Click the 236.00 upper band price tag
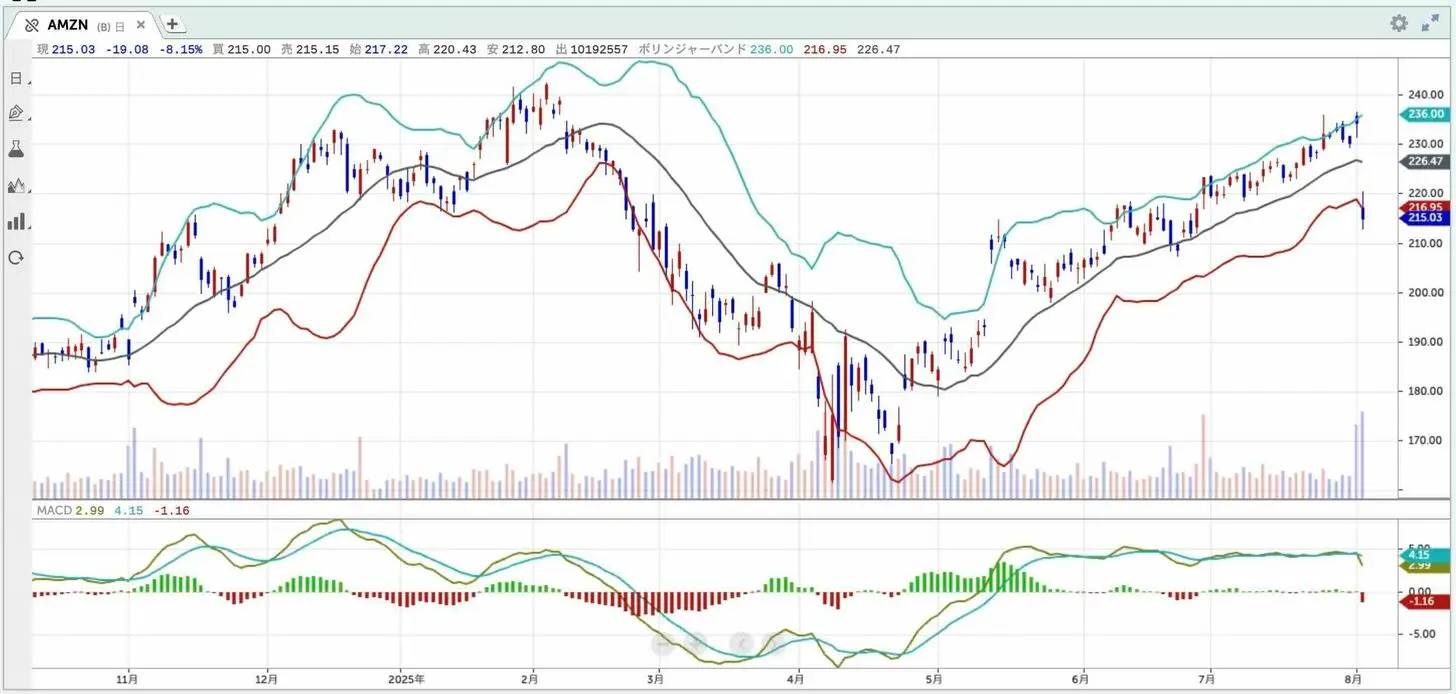Viewport: 1456px width, 694px height. [1423, 114]
